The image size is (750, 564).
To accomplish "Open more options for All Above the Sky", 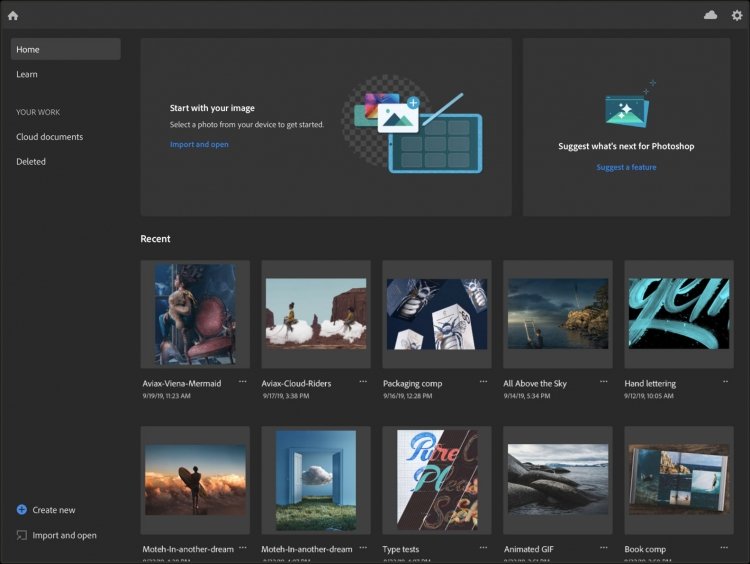I will click(604, 381).
